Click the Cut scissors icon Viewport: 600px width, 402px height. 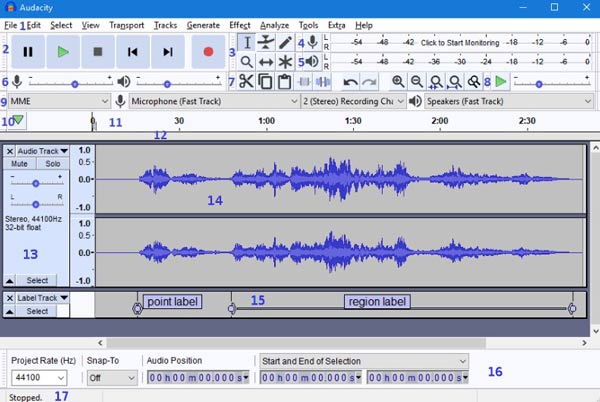(247, 82)
